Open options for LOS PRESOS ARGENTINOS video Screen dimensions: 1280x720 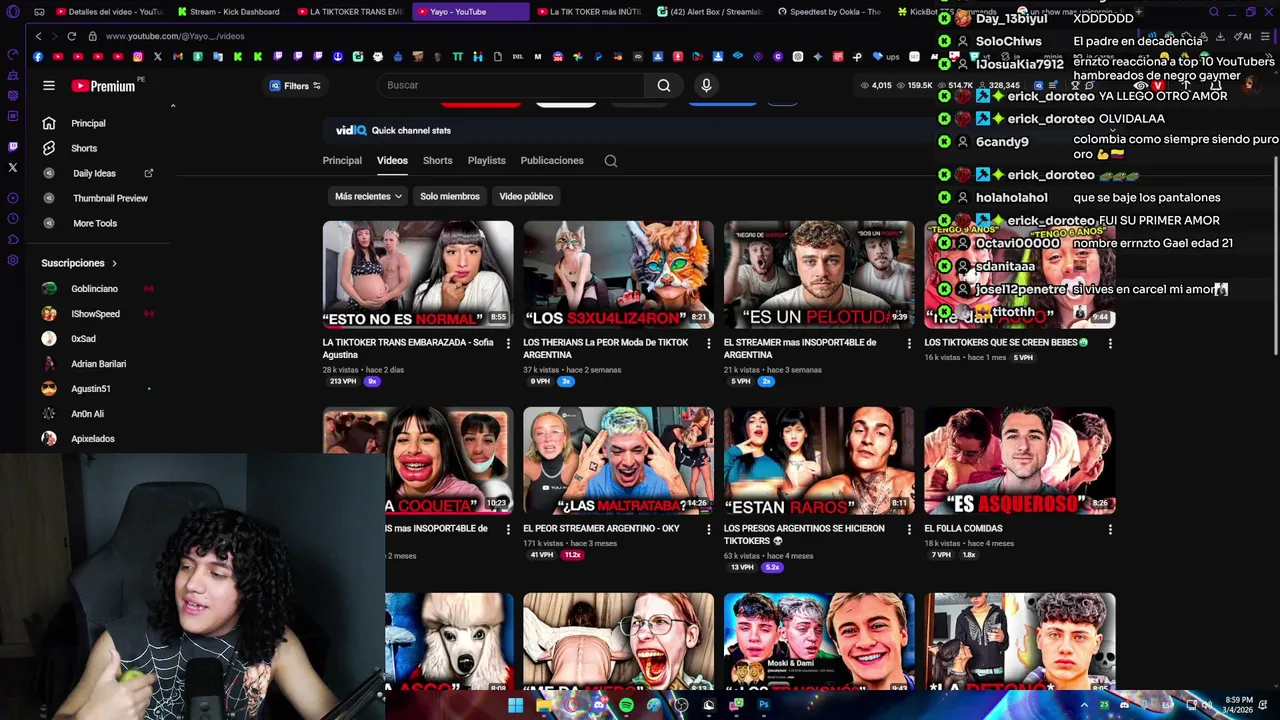909,529
